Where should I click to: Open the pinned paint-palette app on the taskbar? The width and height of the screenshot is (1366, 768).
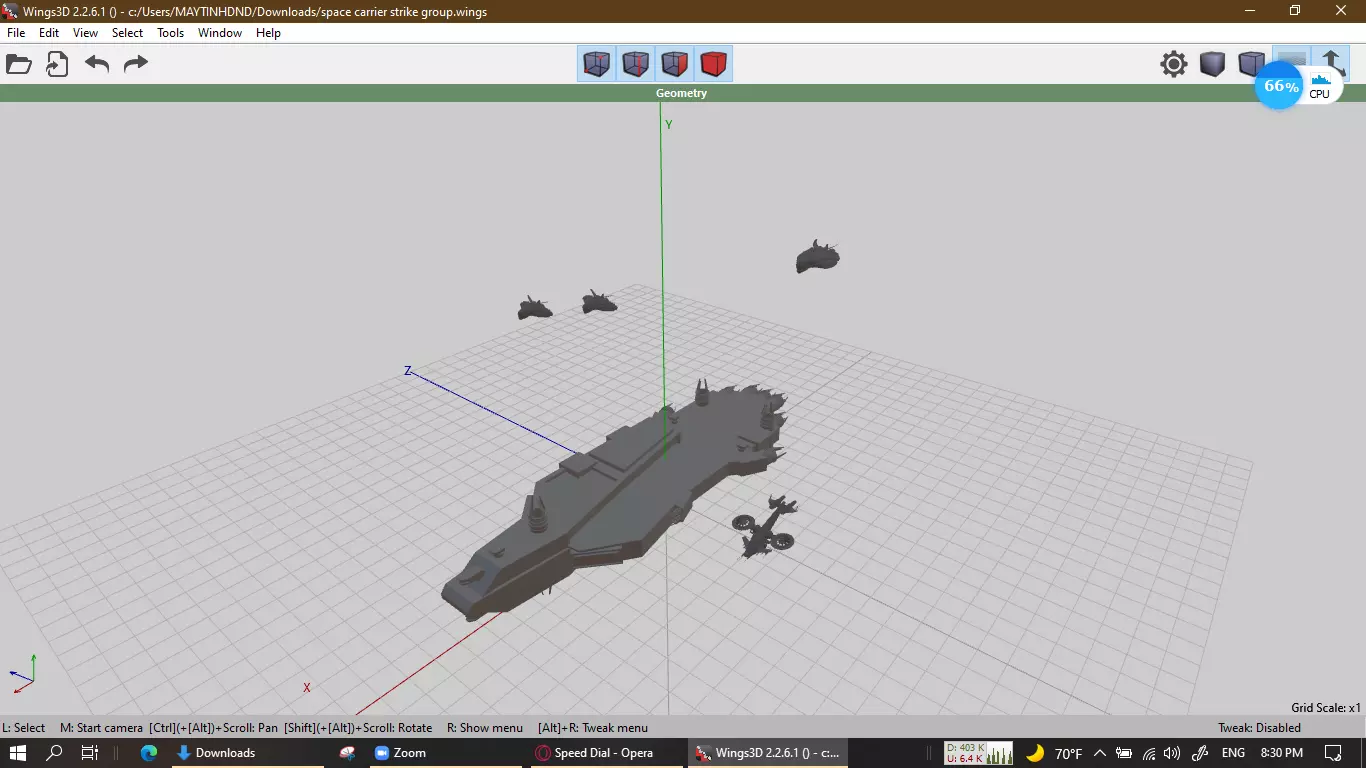[347, 753]
